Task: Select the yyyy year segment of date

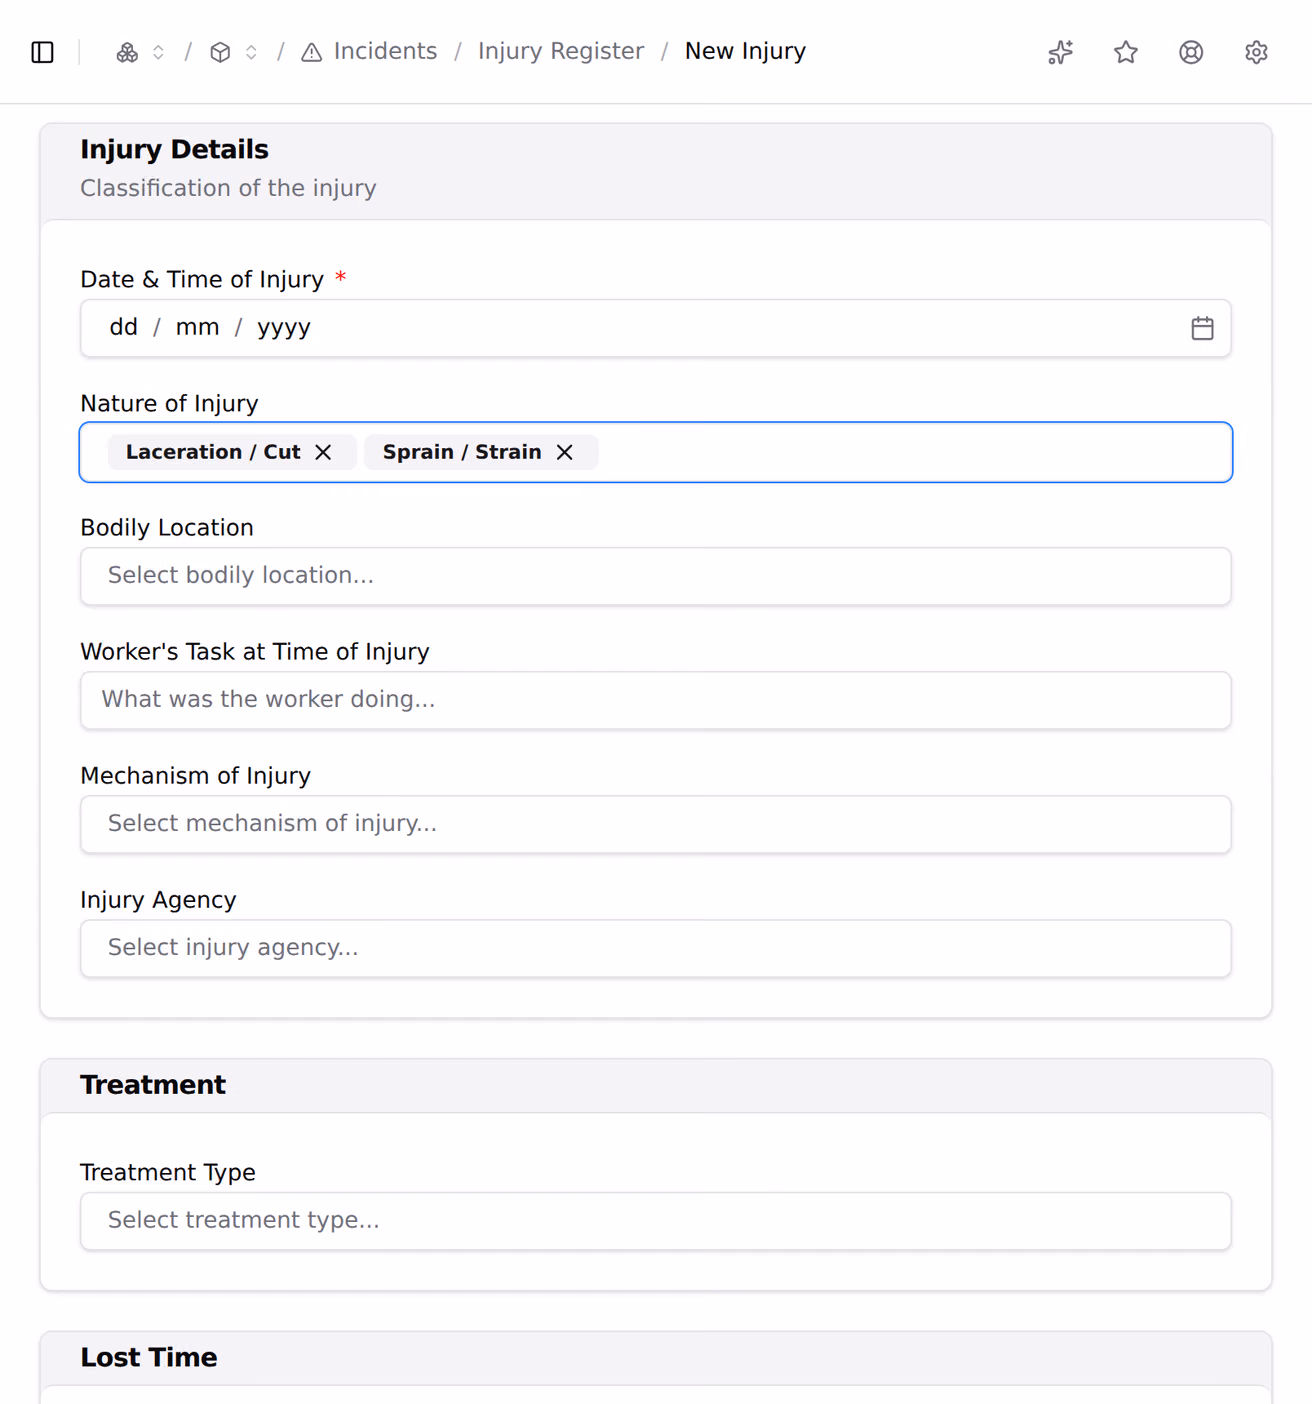Action: click(284, 327)
